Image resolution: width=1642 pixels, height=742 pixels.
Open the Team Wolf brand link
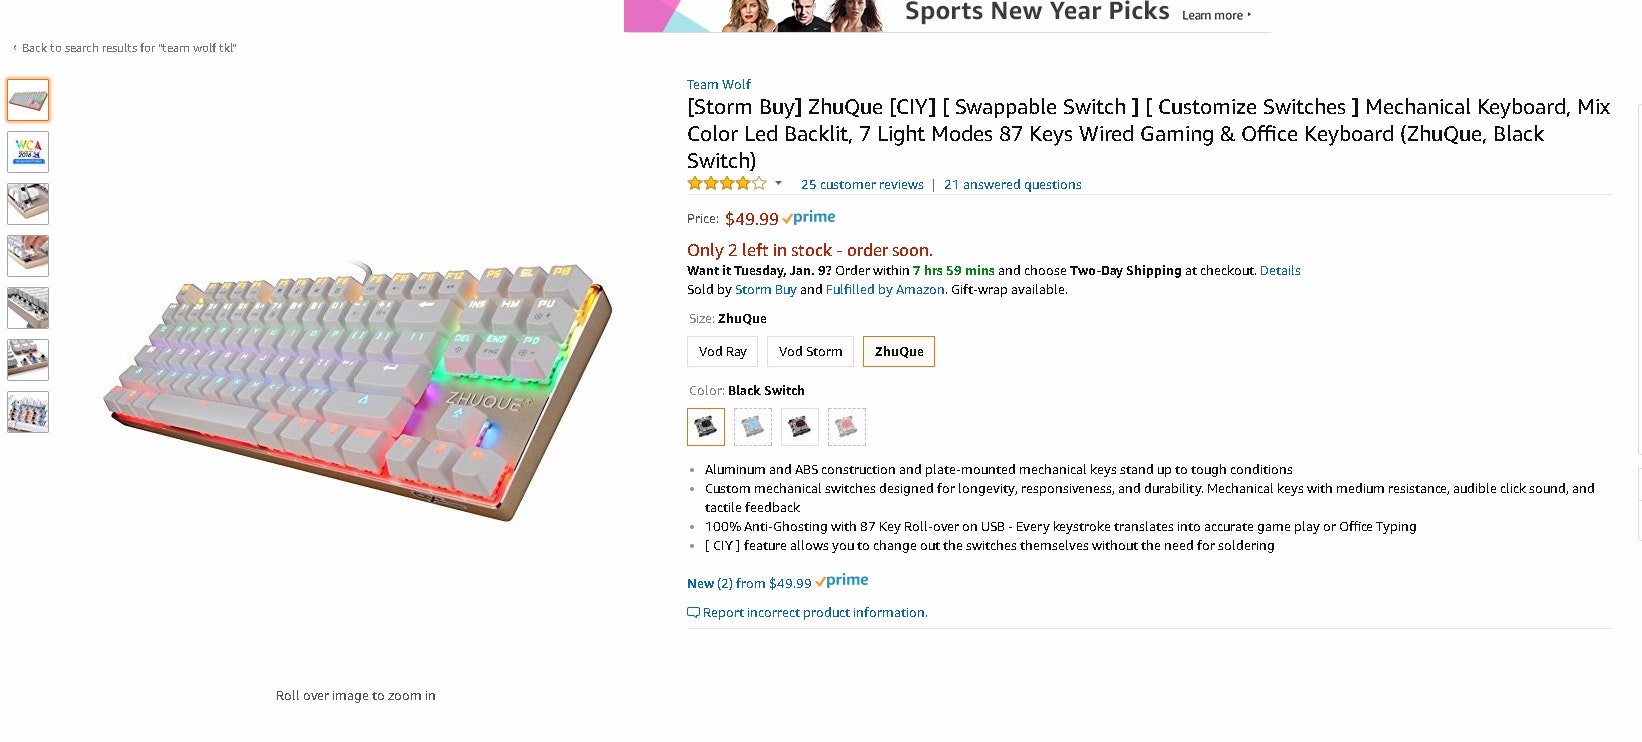[718, 85]
